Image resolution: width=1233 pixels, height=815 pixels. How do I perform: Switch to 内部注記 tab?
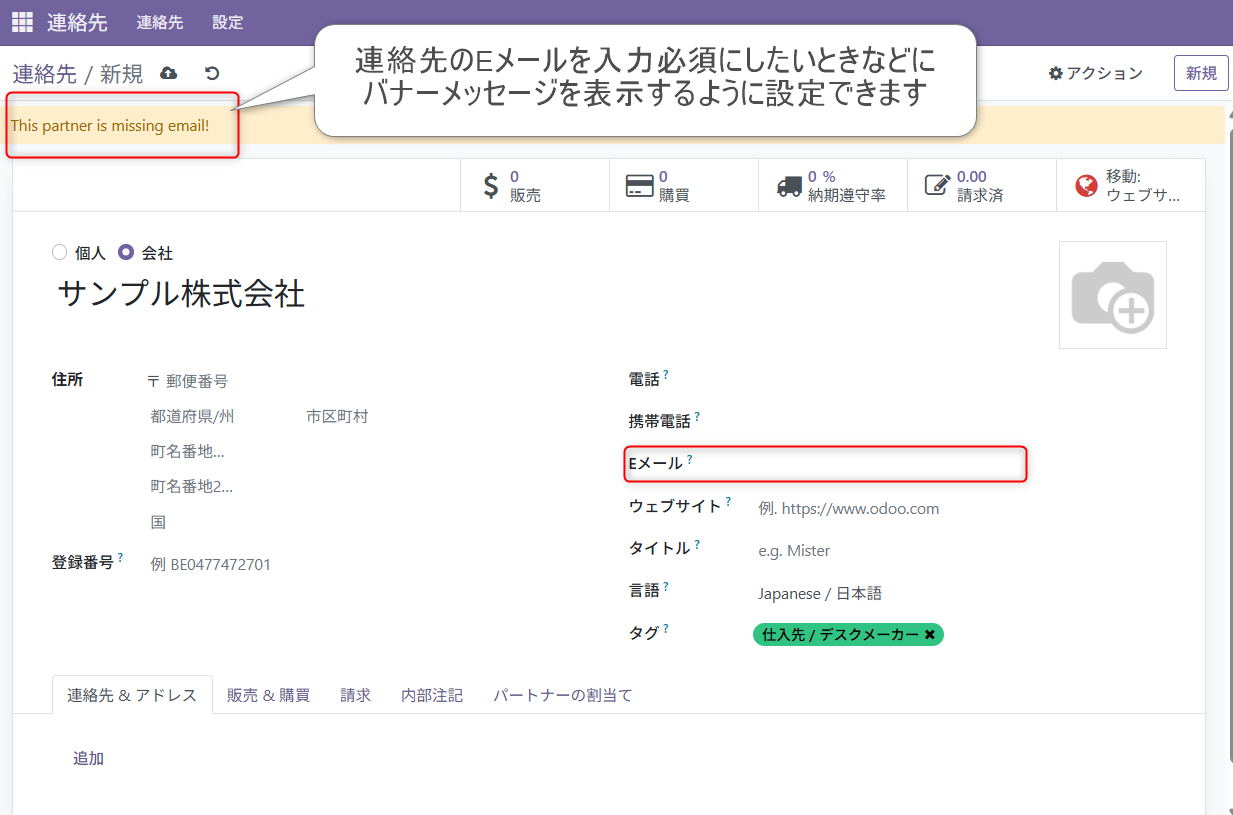coord(432,695)
